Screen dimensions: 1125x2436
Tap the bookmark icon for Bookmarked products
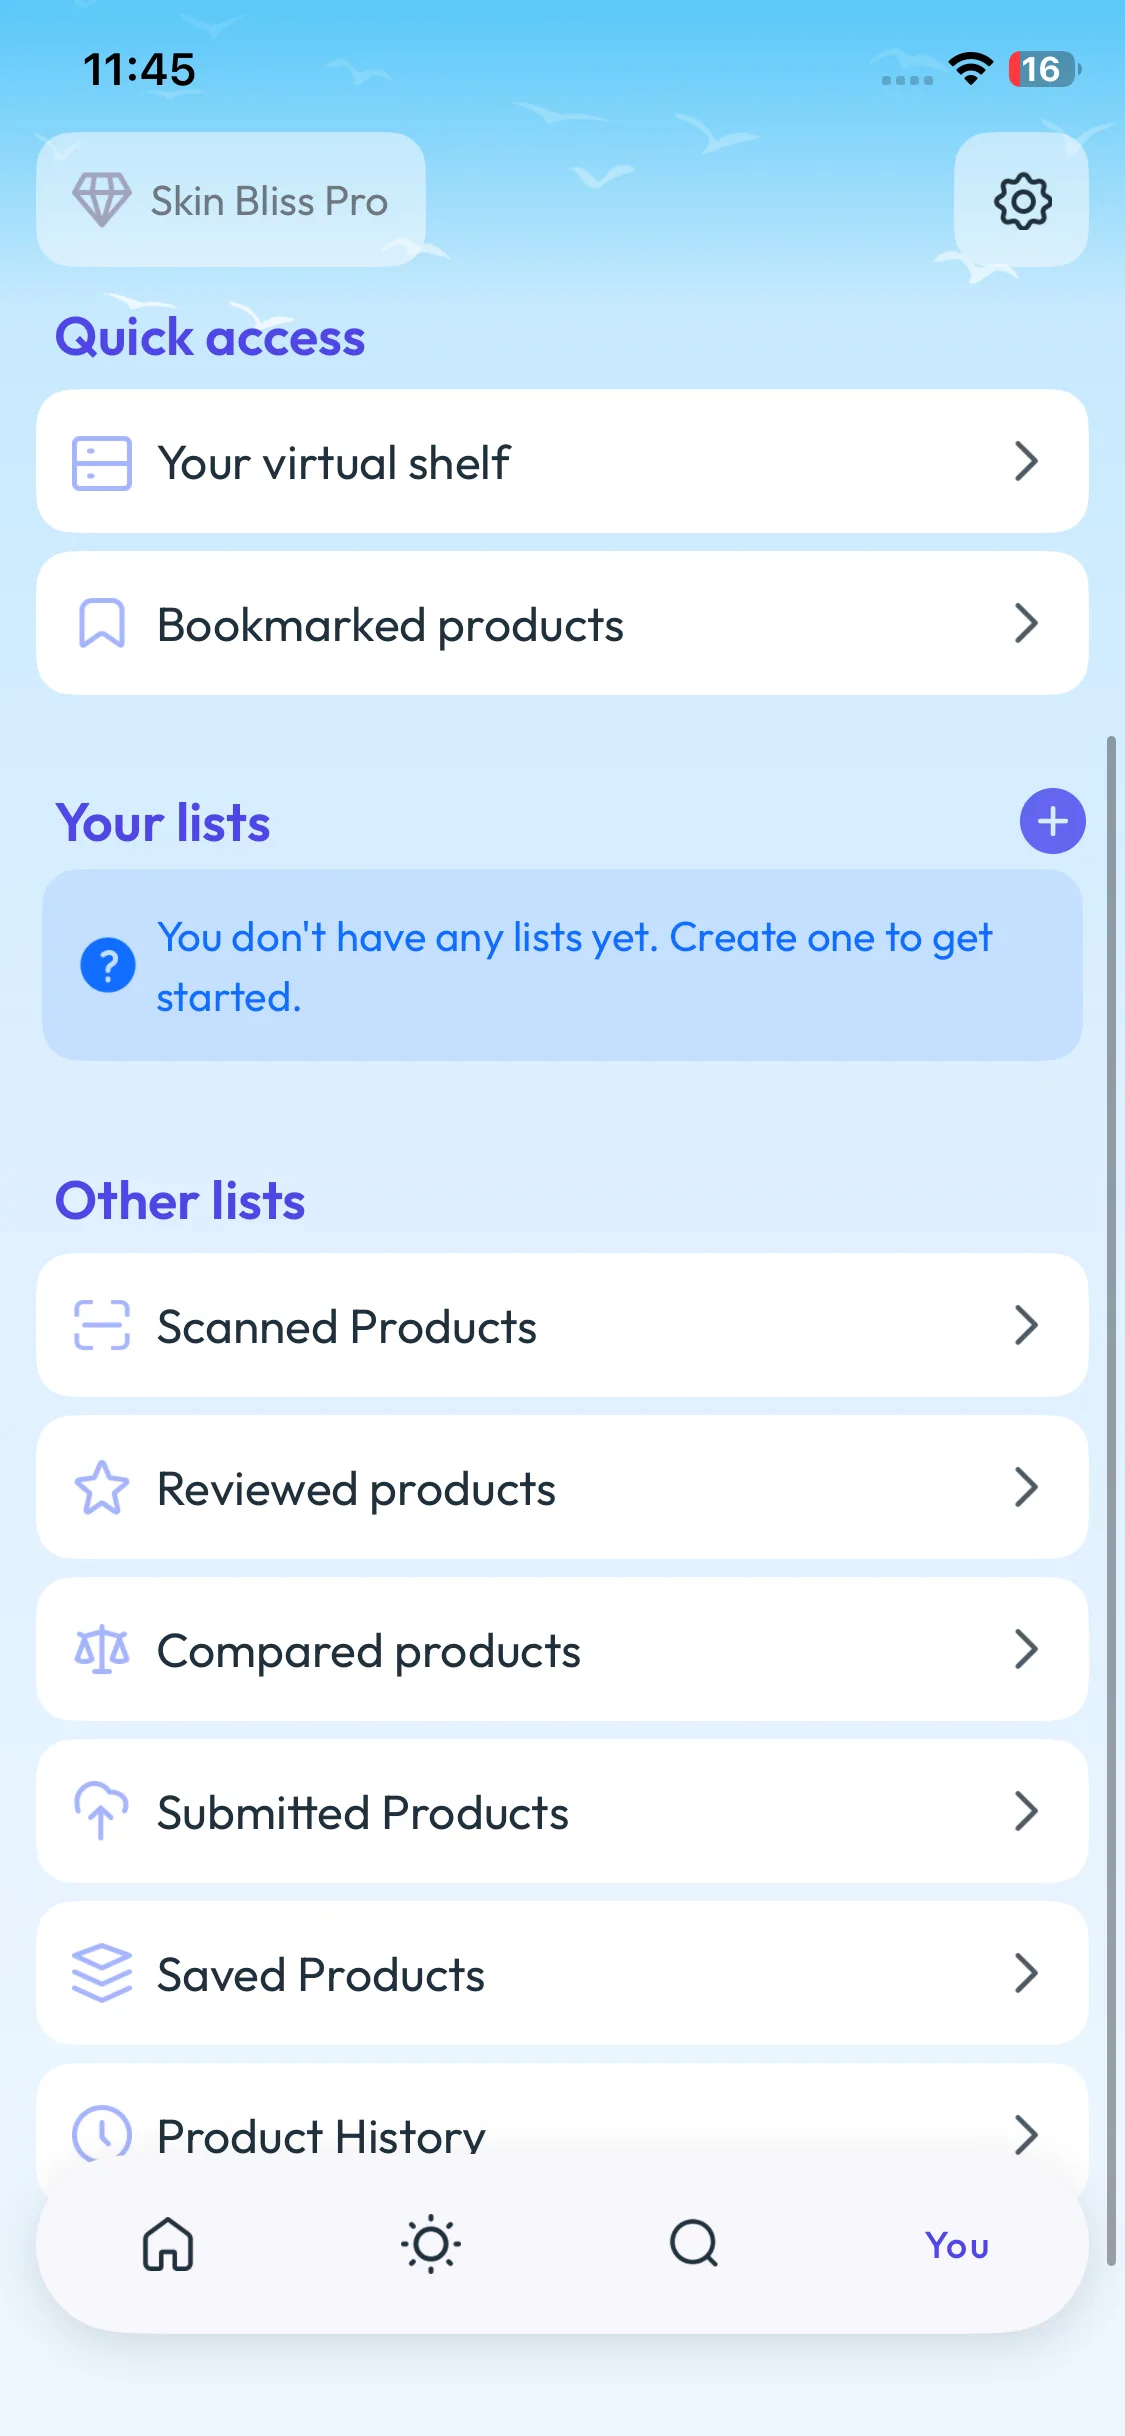click(x=101, y=624)
